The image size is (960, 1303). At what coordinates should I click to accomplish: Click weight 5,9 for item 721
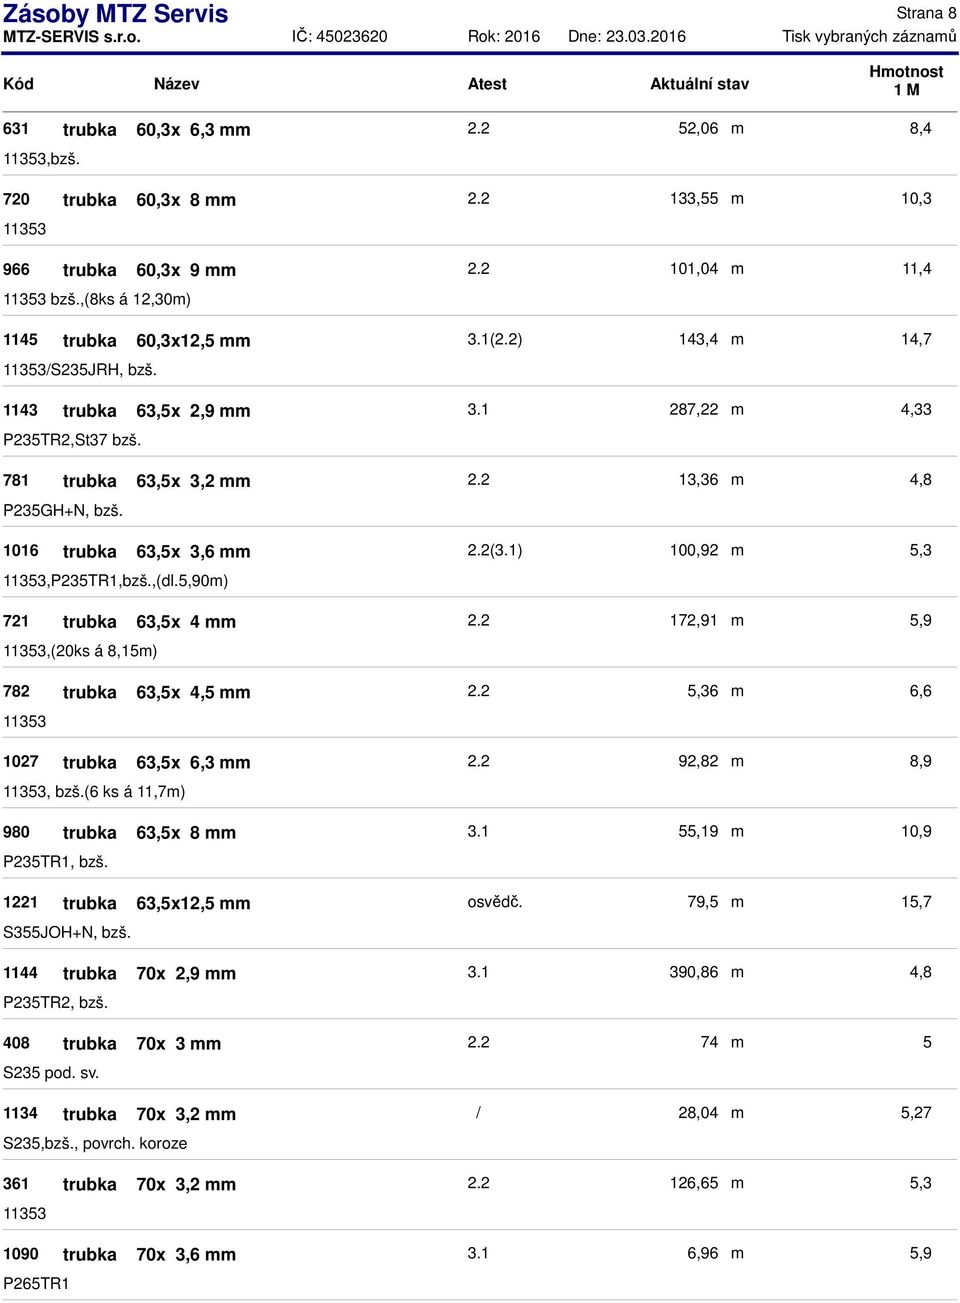pos(920,620)
